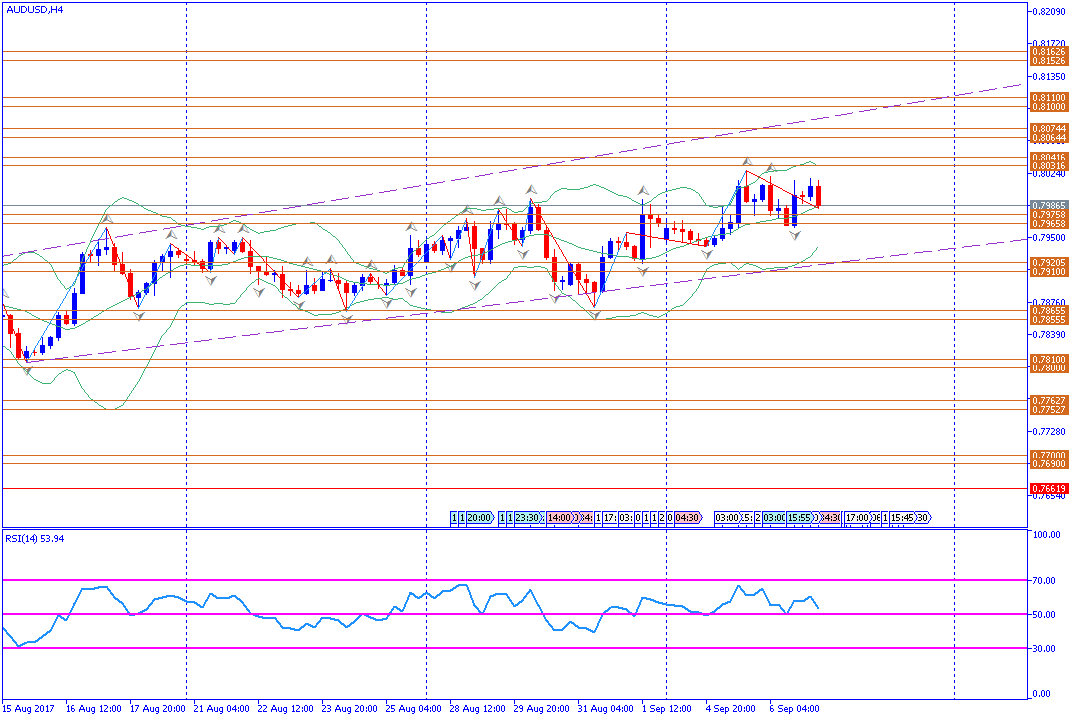Select the red 0.76619 price level tag
Image resolution: width=1080 pixels, height=720 pixels.
tap(1046, 489)
